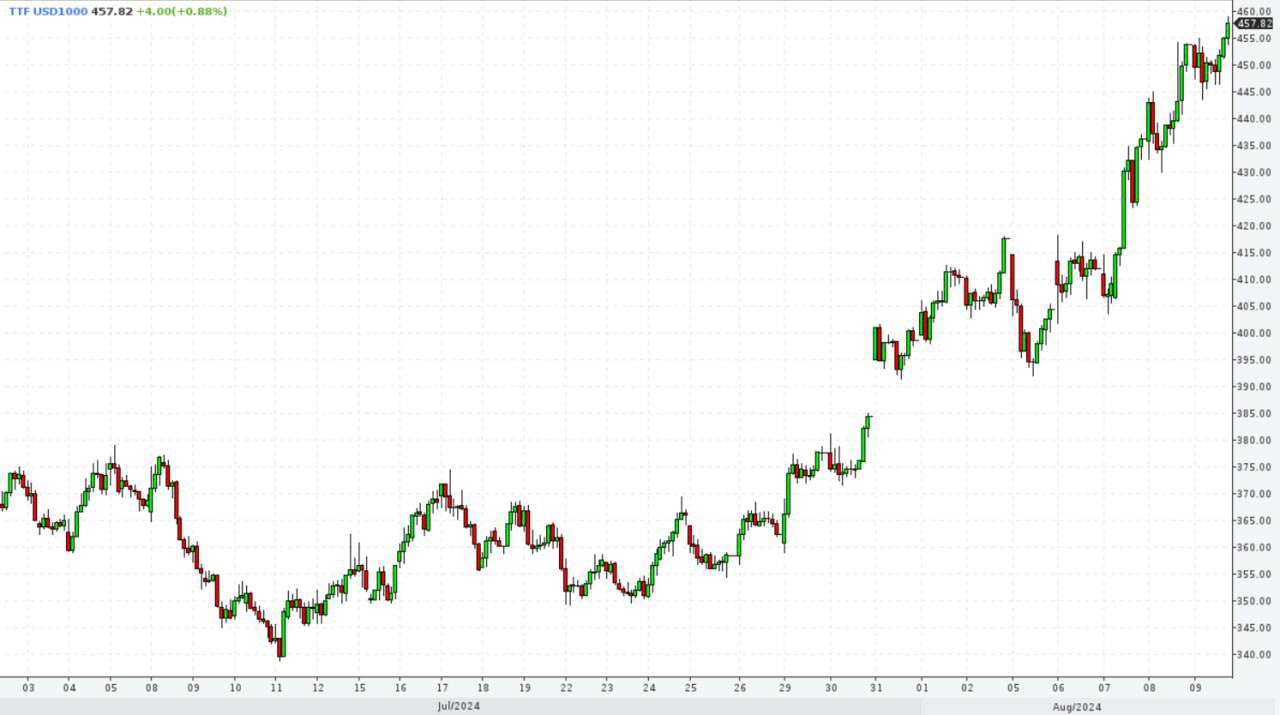
Task: Click the 425.00 price axis label
Action: coord(1256,199)
